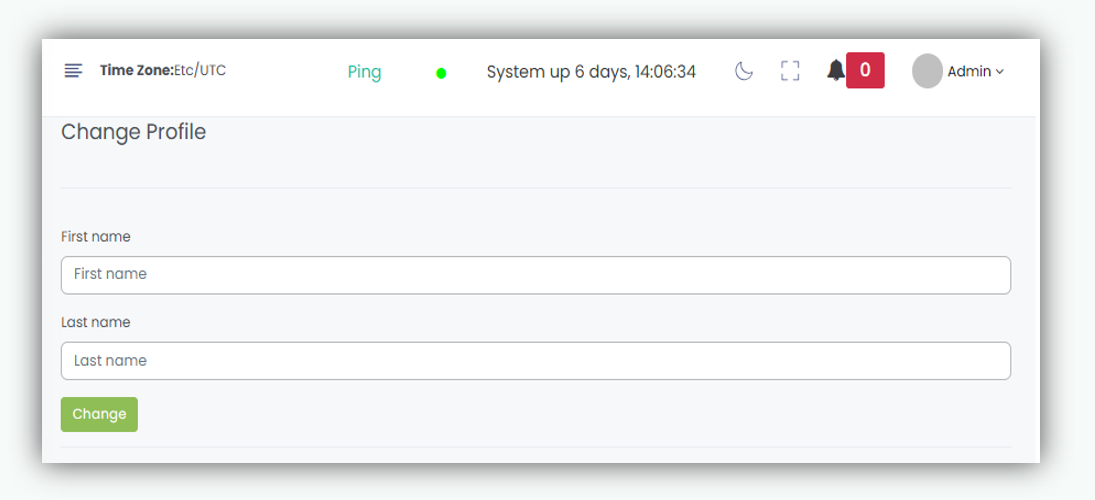Enter fullscreen mode using the brackets icon
This screenshot has width=1095, height=500.
(790, 71)
